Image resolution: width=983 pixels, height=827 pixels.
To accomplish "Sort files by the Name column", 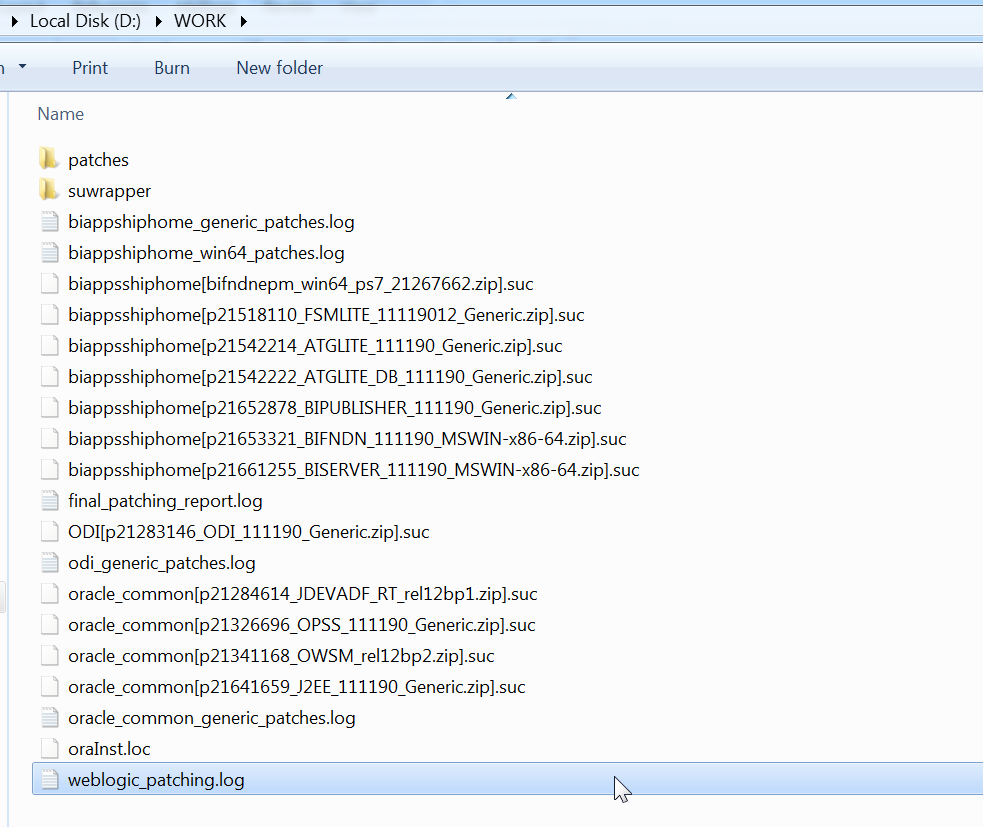I will pyautogui.click(x=61, y=114).
